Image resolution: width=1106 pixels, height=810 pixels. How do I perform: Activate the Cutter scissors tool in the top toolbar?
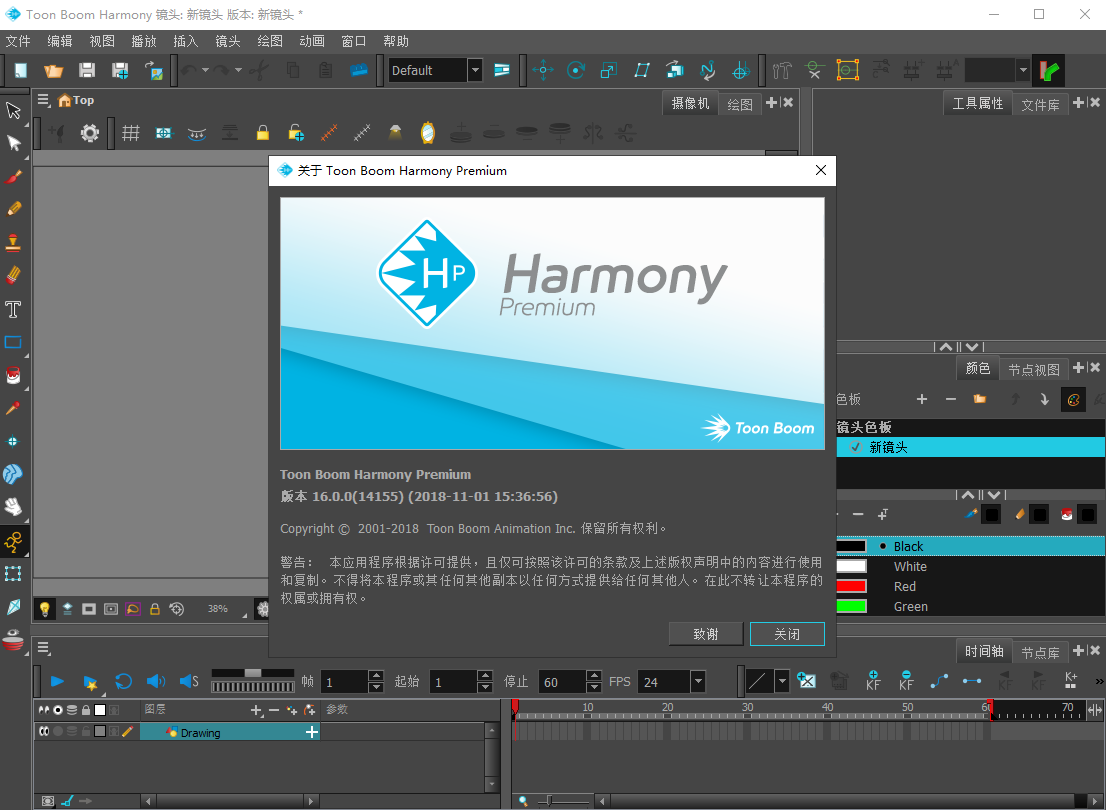[x=259, y=70]
